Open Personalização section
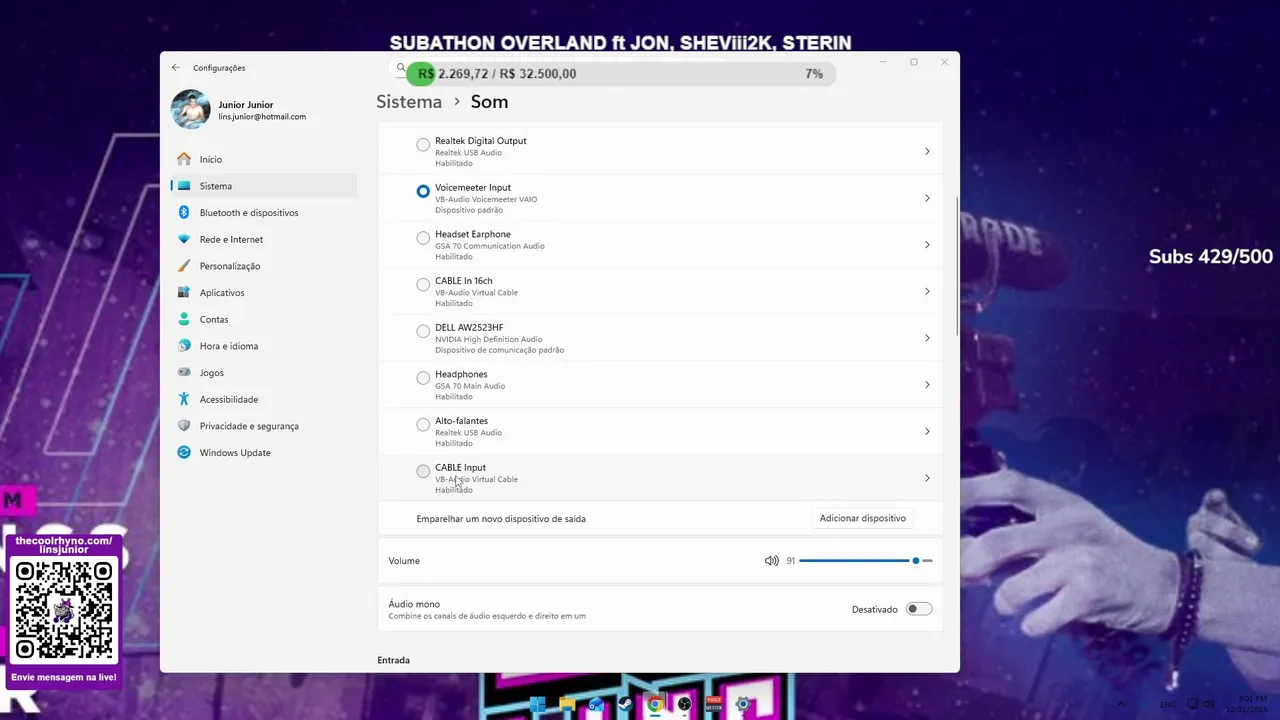1280x720 pixels. [264, 266]
